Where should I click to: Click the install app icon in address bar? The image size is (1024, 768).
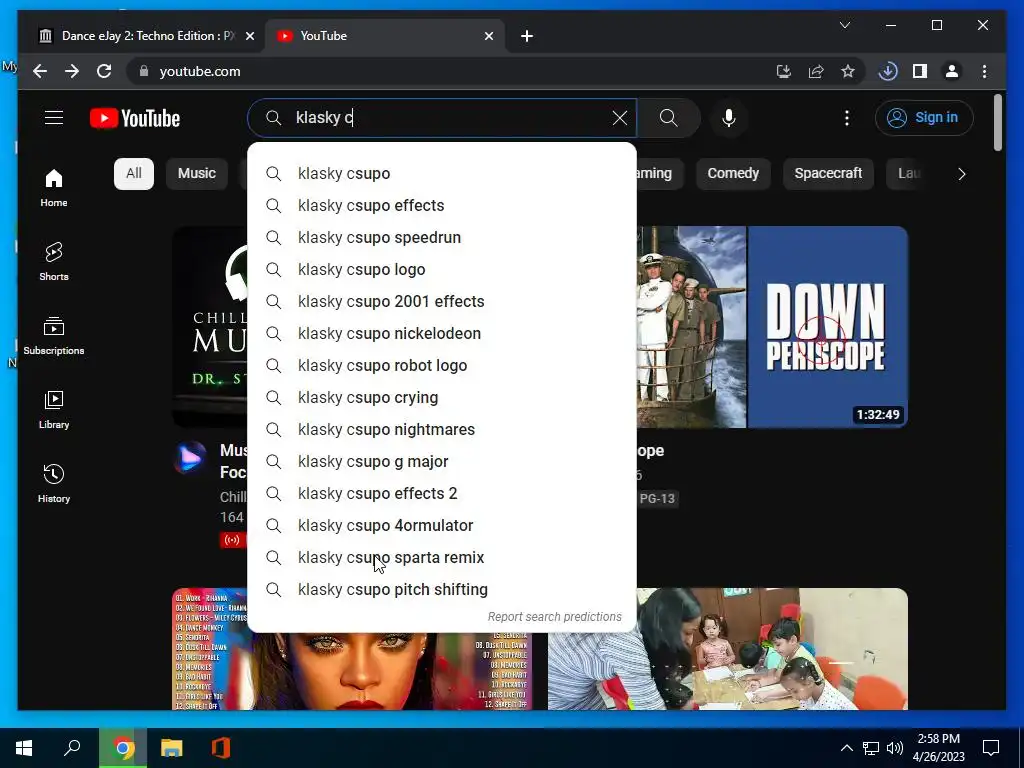(784, 71)
